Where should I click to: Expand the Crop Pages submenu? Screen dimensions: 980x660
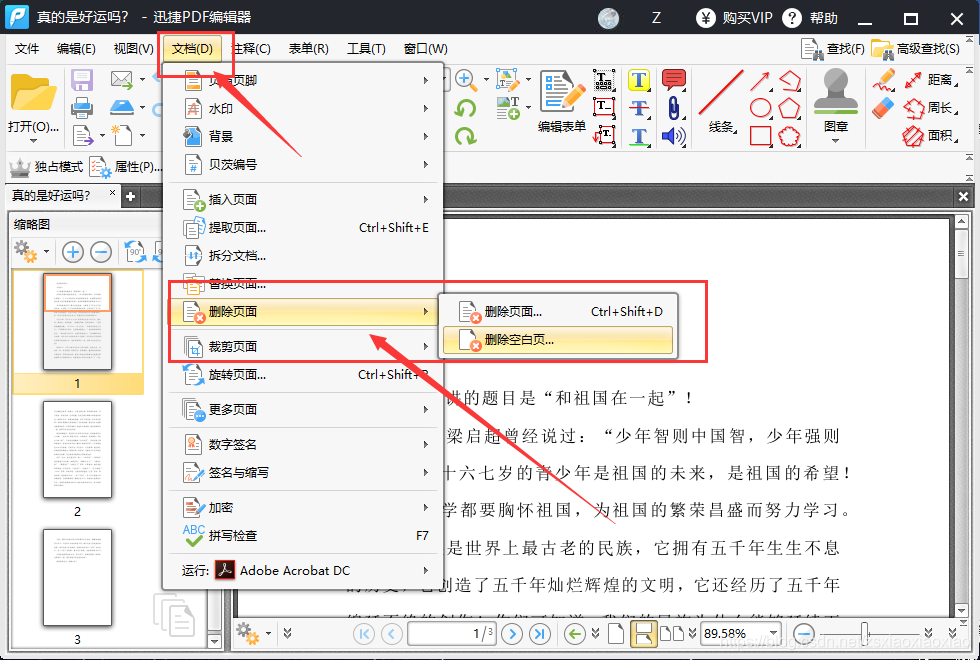pos(302,346)
